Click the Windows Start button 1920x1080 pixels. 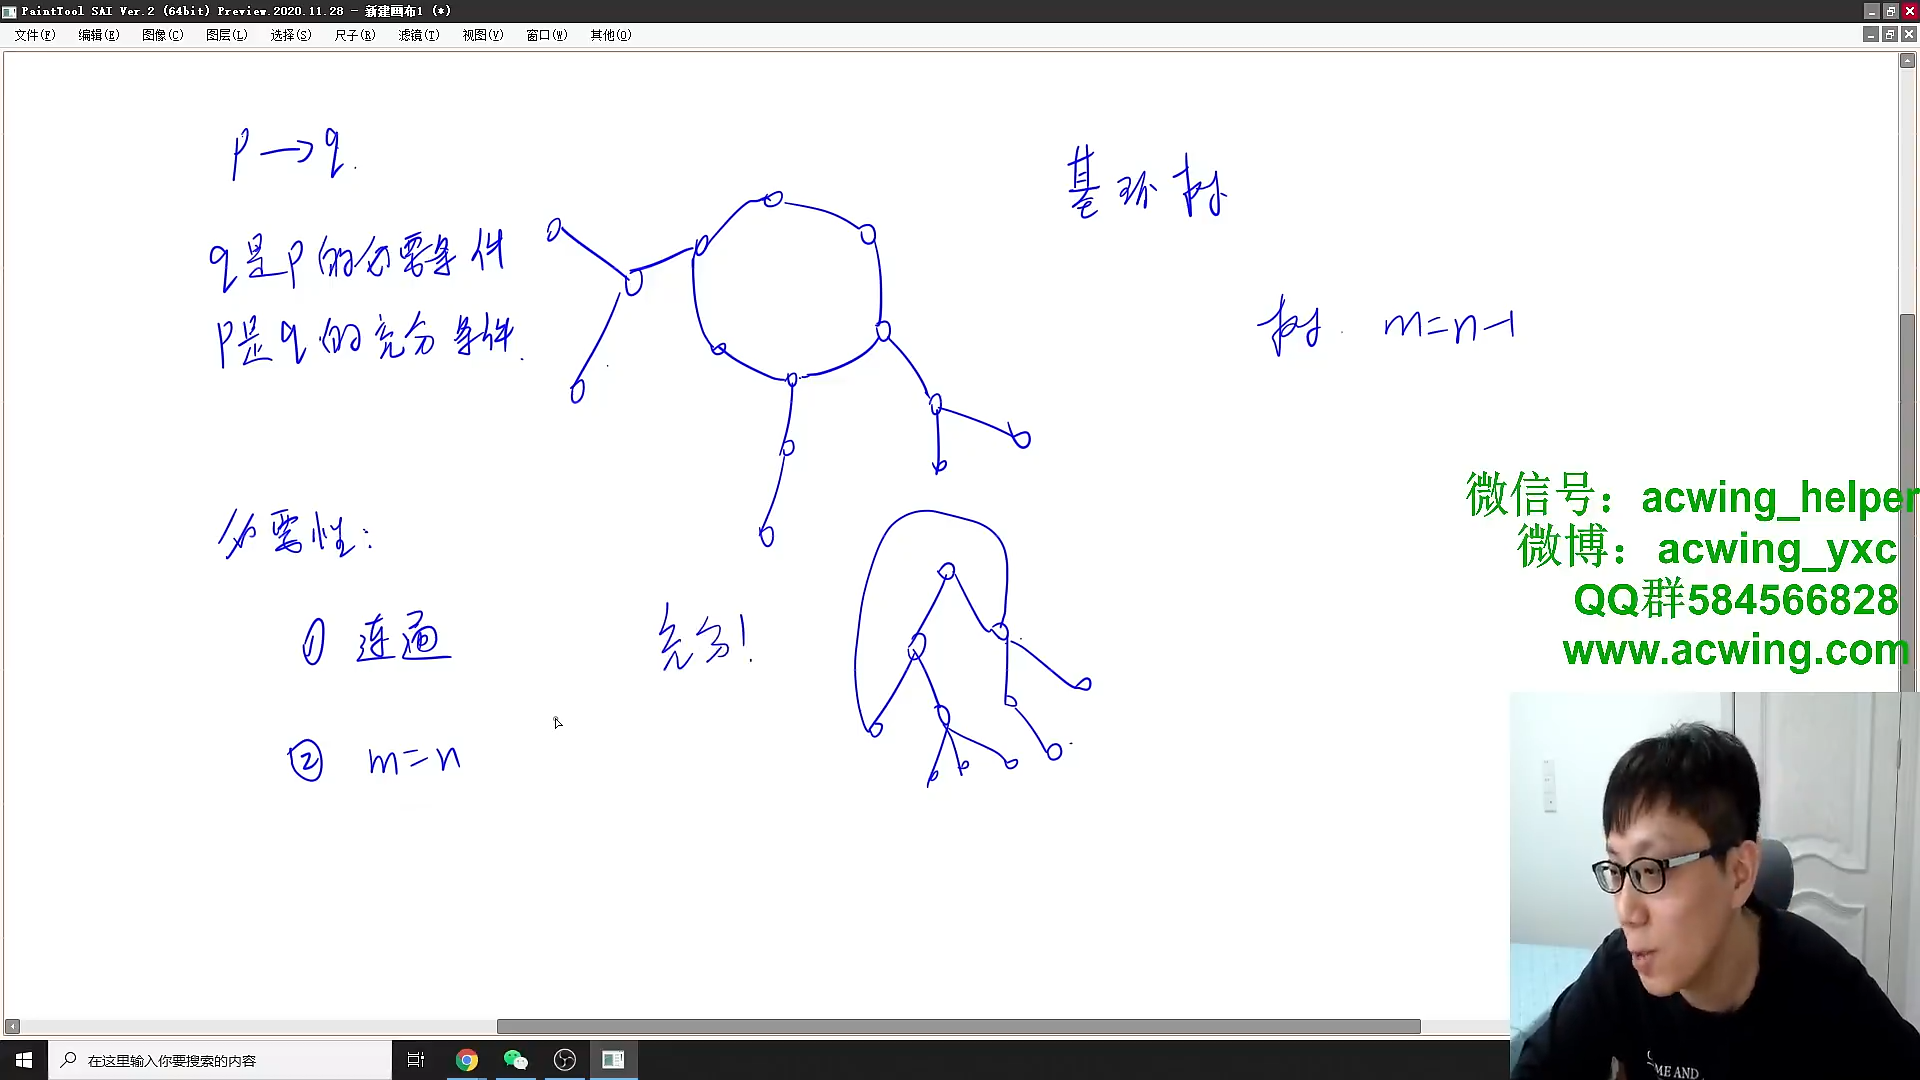coord(24,1060)
